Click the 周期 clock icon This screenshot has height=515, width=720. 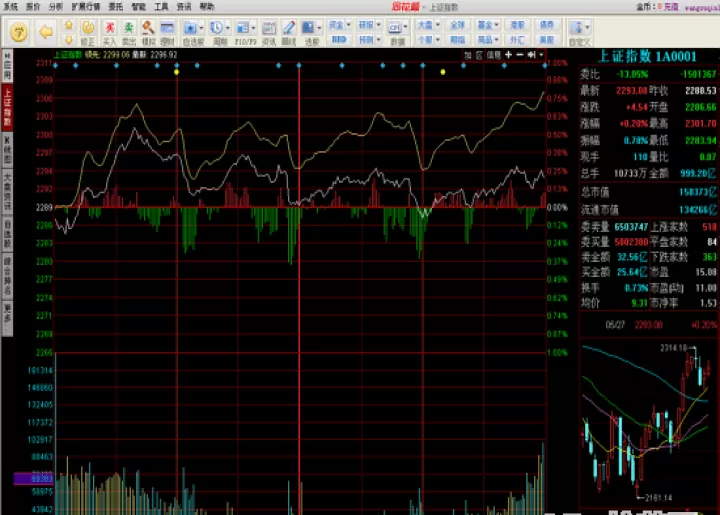(x=216, y=28)
